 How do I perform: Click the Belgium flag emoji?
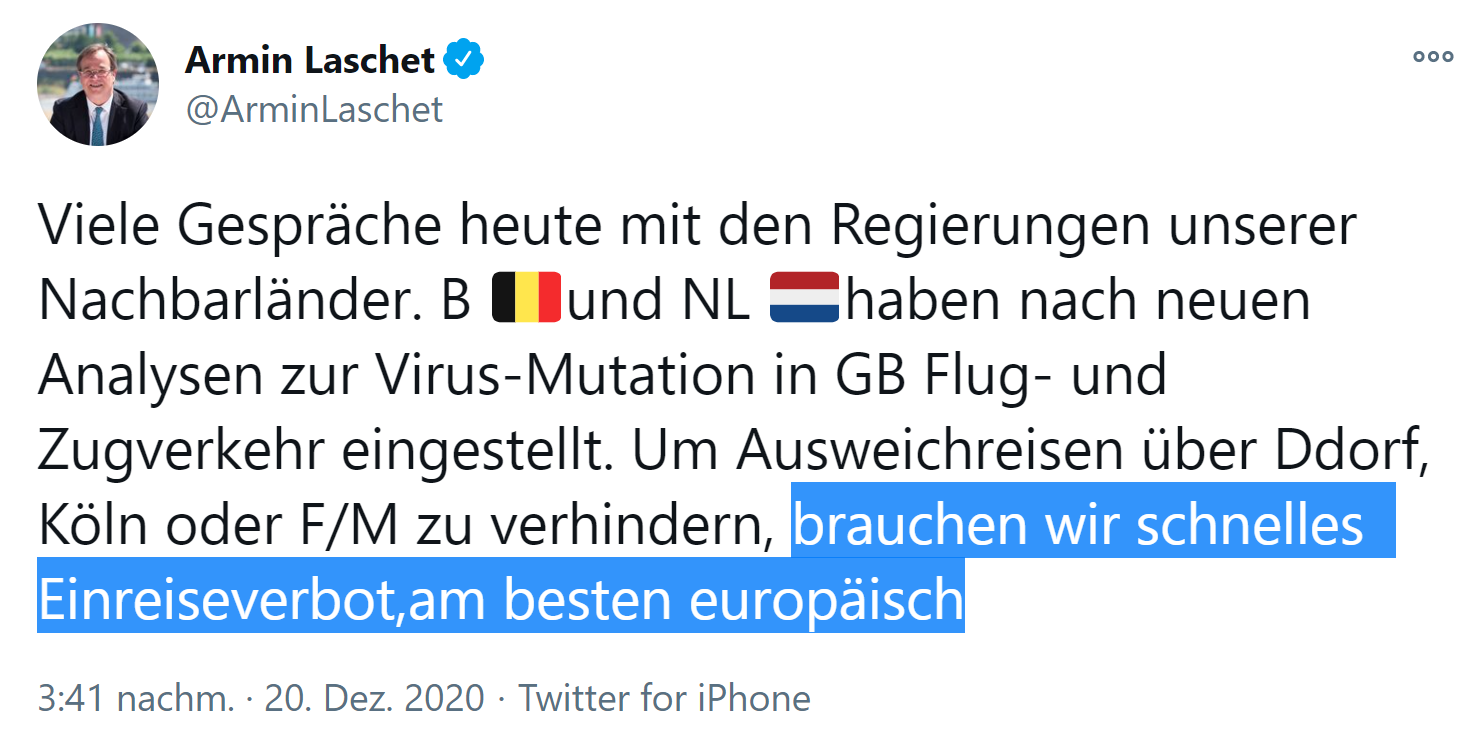pyautogui.click(x=527, y=298)
